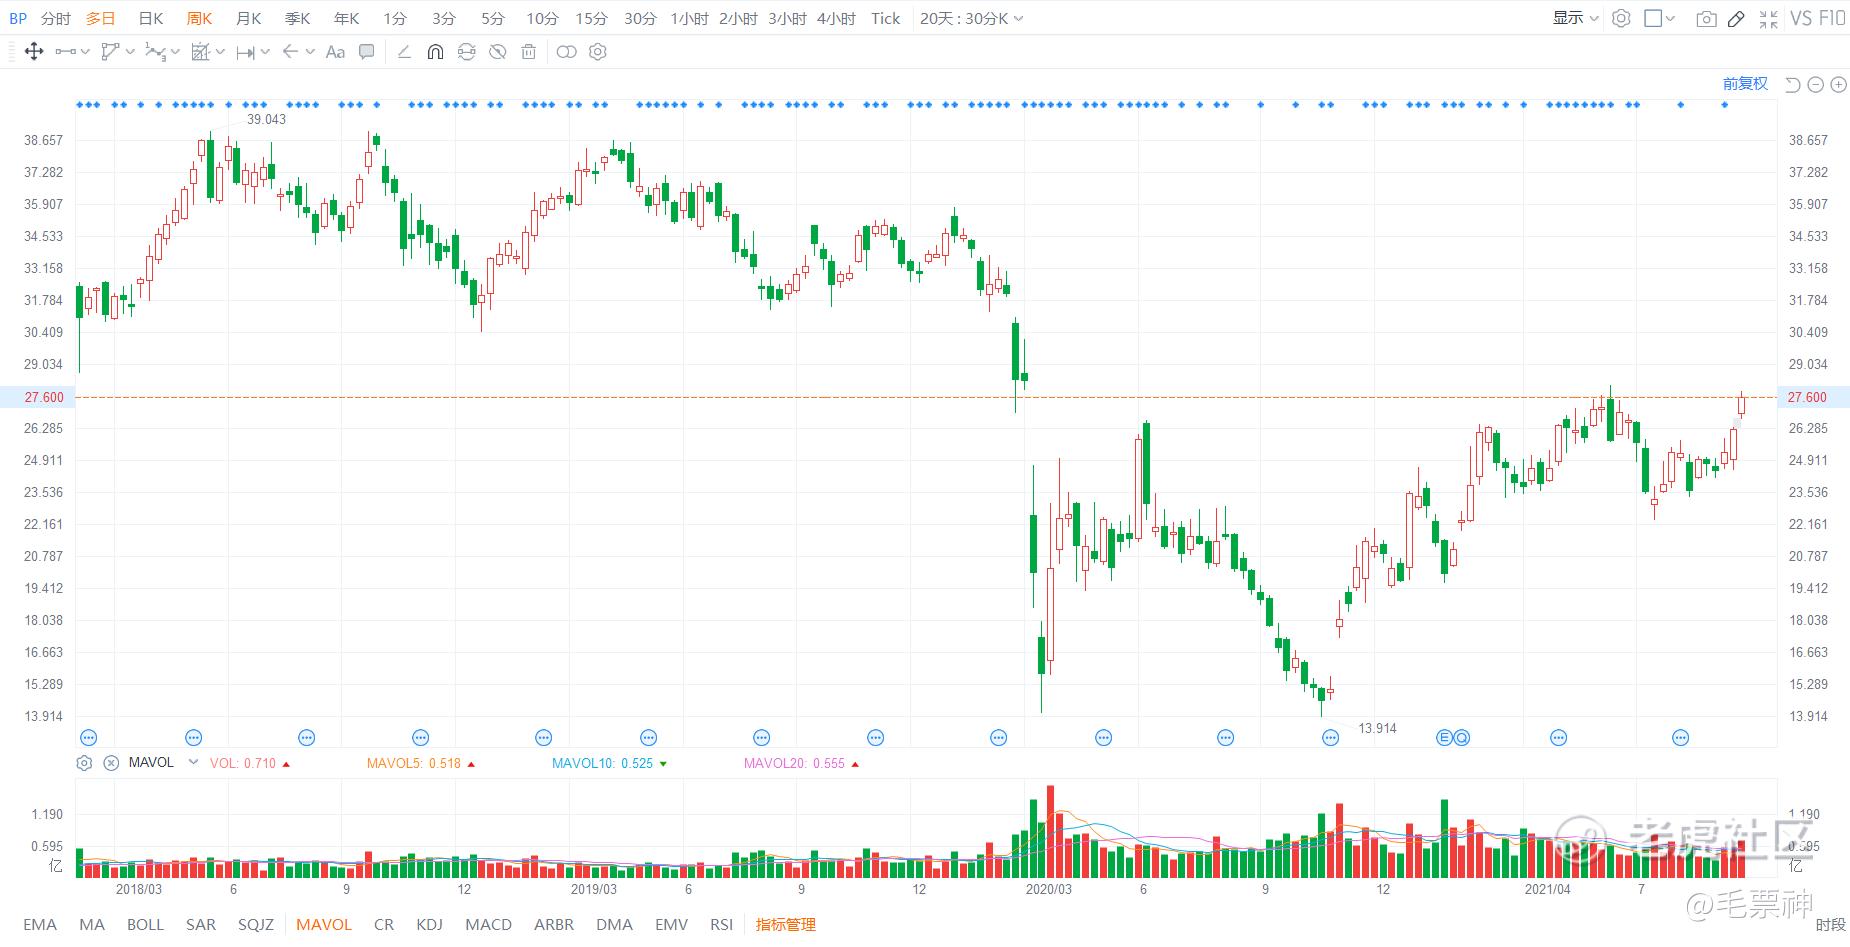Open the F10 company info button

(x=1832, y=18)
